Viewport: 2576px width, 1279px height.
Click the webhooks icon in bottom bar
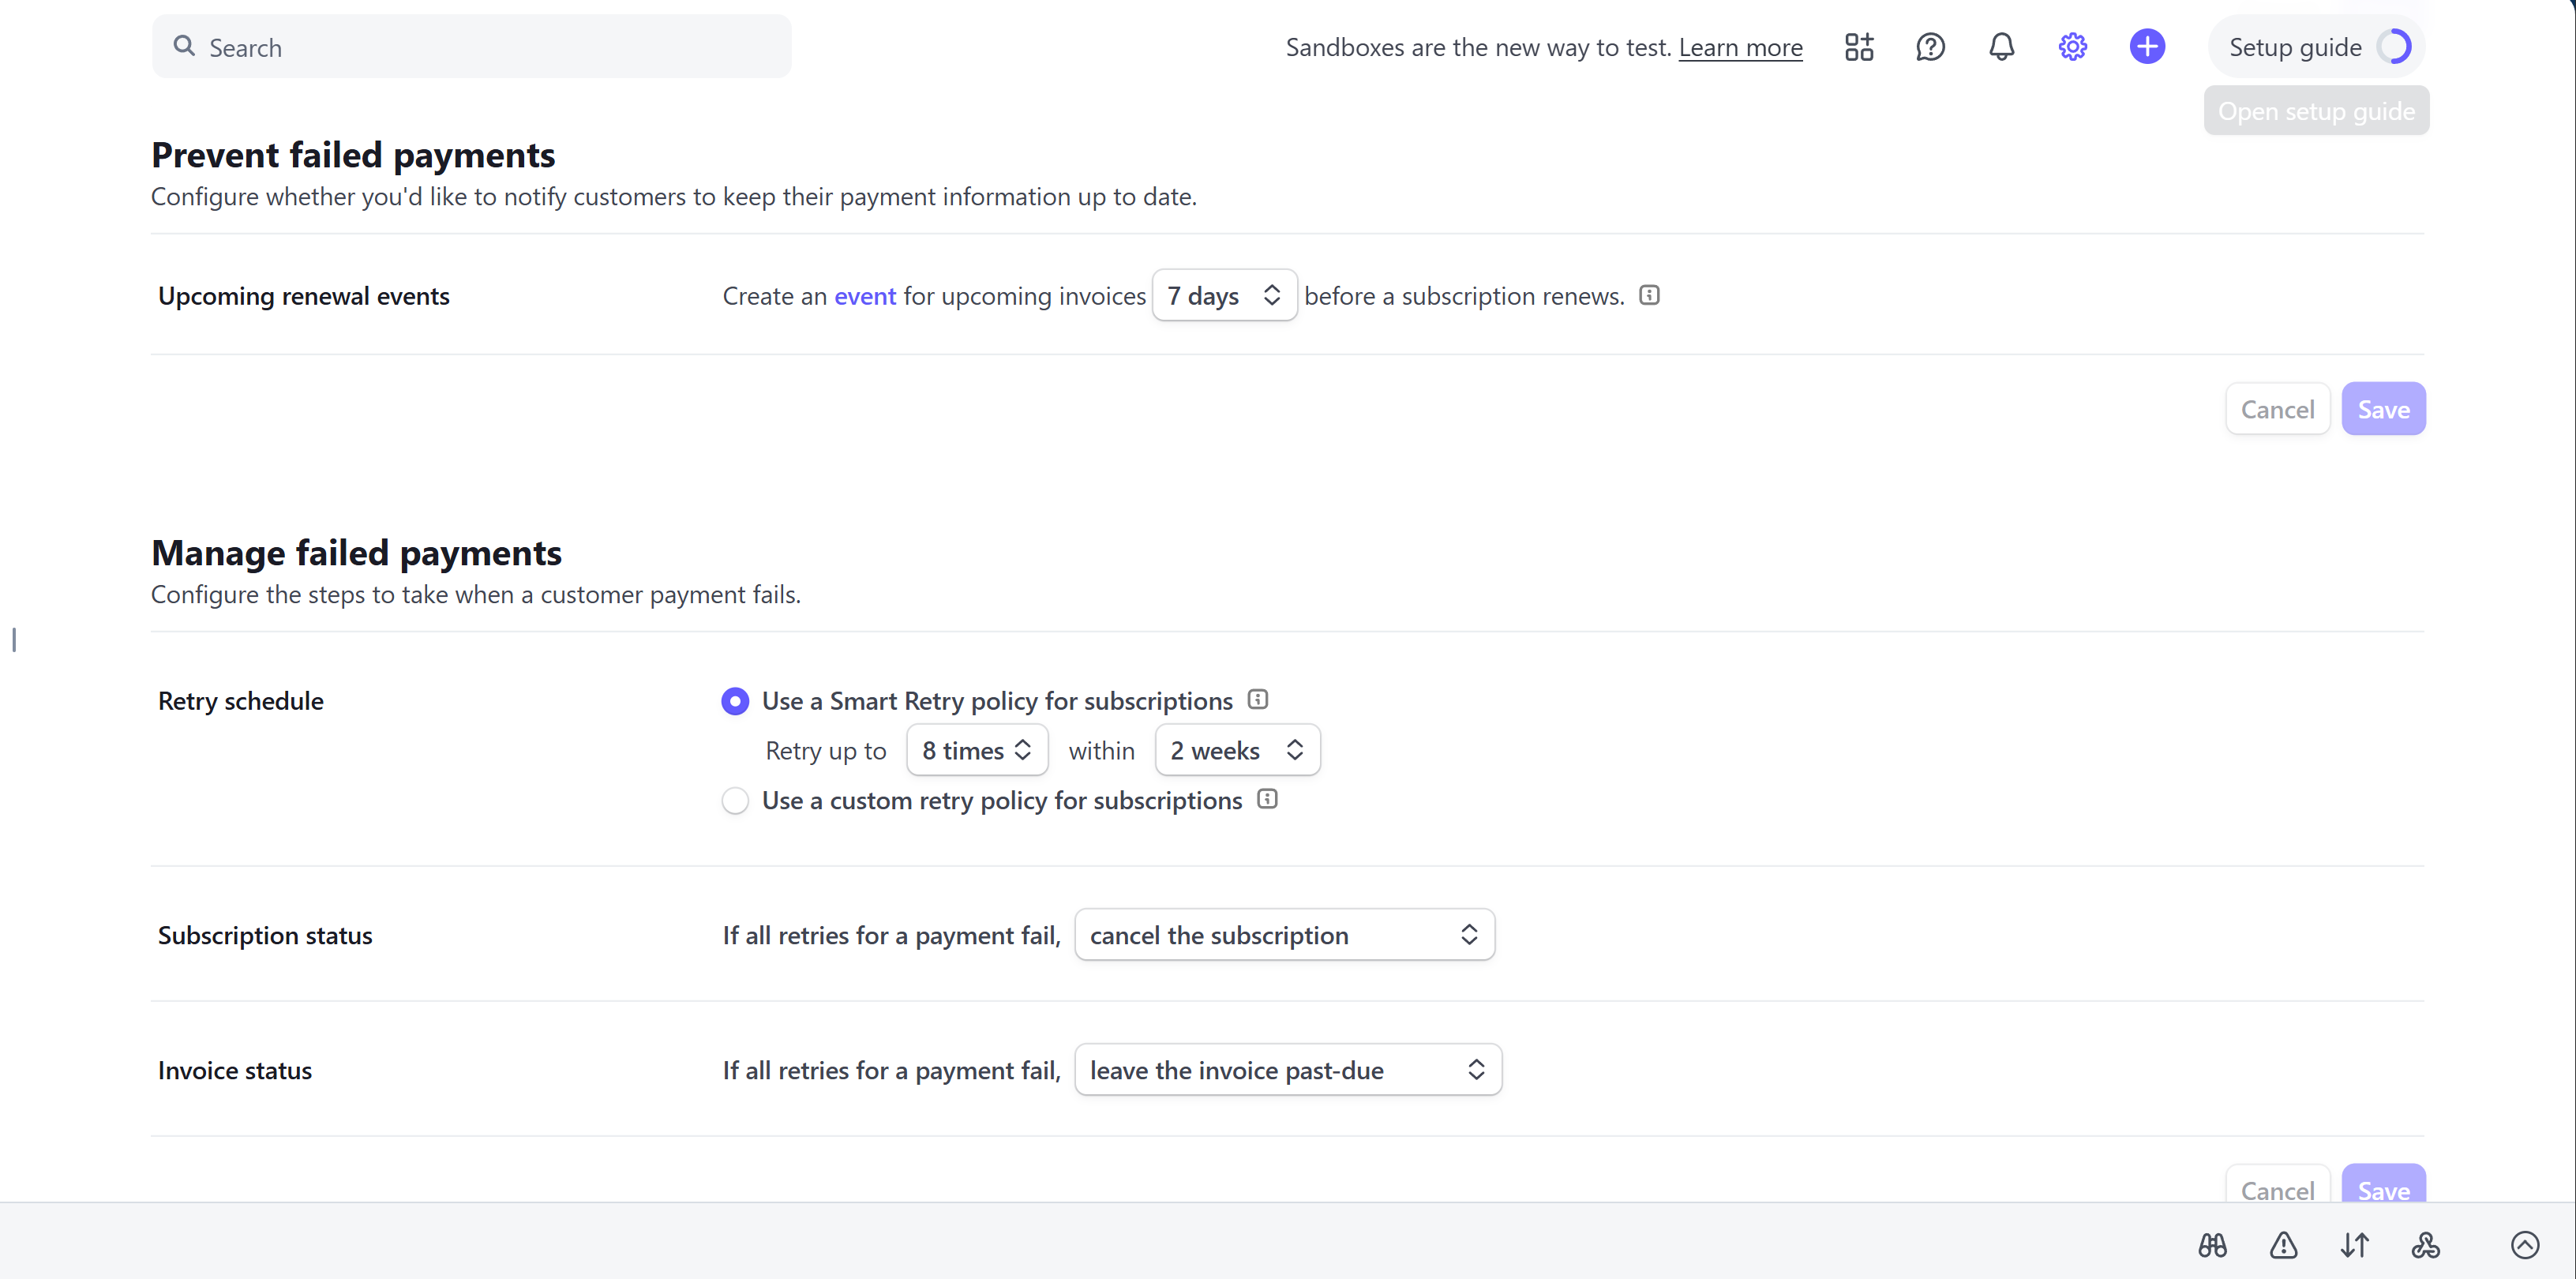click(x=2425, y=1245)
